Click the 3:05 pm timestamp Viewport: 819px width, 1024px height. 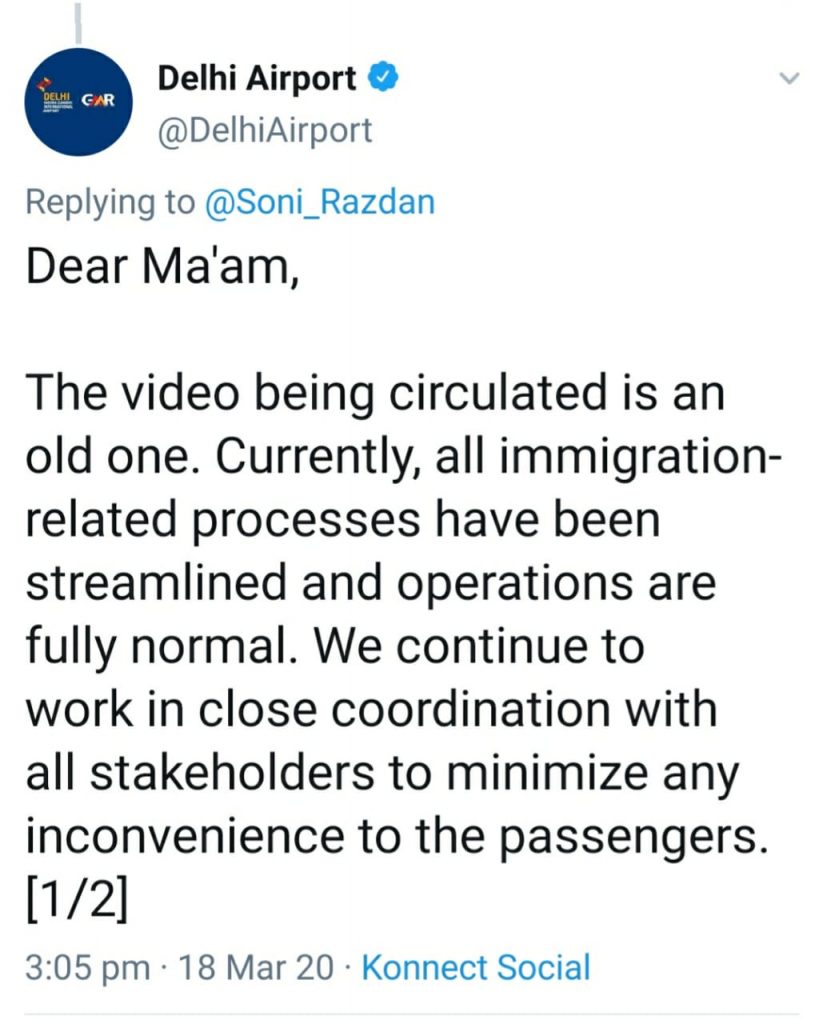click(88, 967)
